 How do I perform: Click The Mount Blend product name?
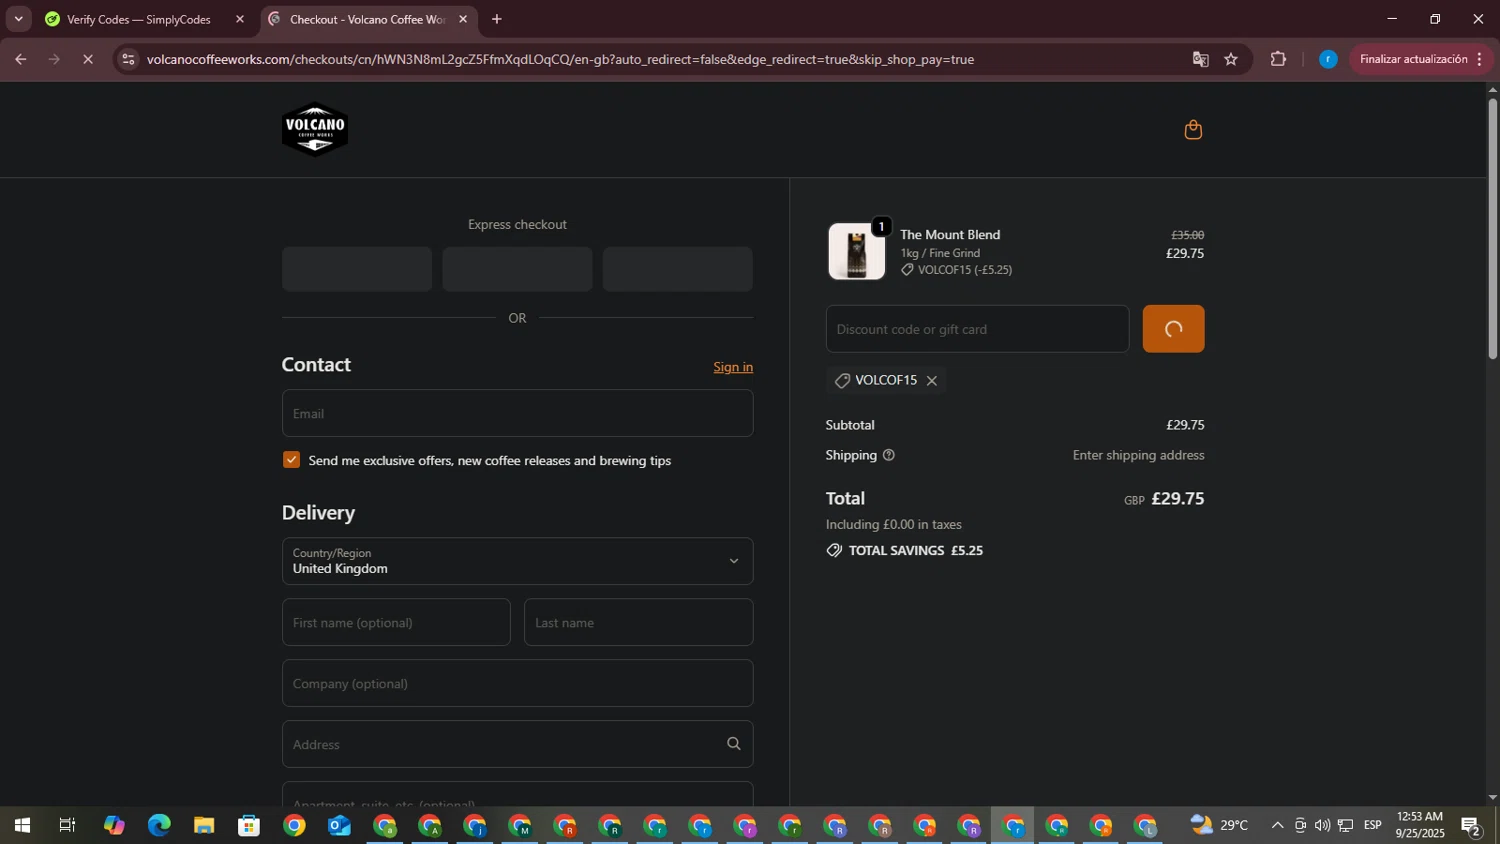(x=950, y=234)
